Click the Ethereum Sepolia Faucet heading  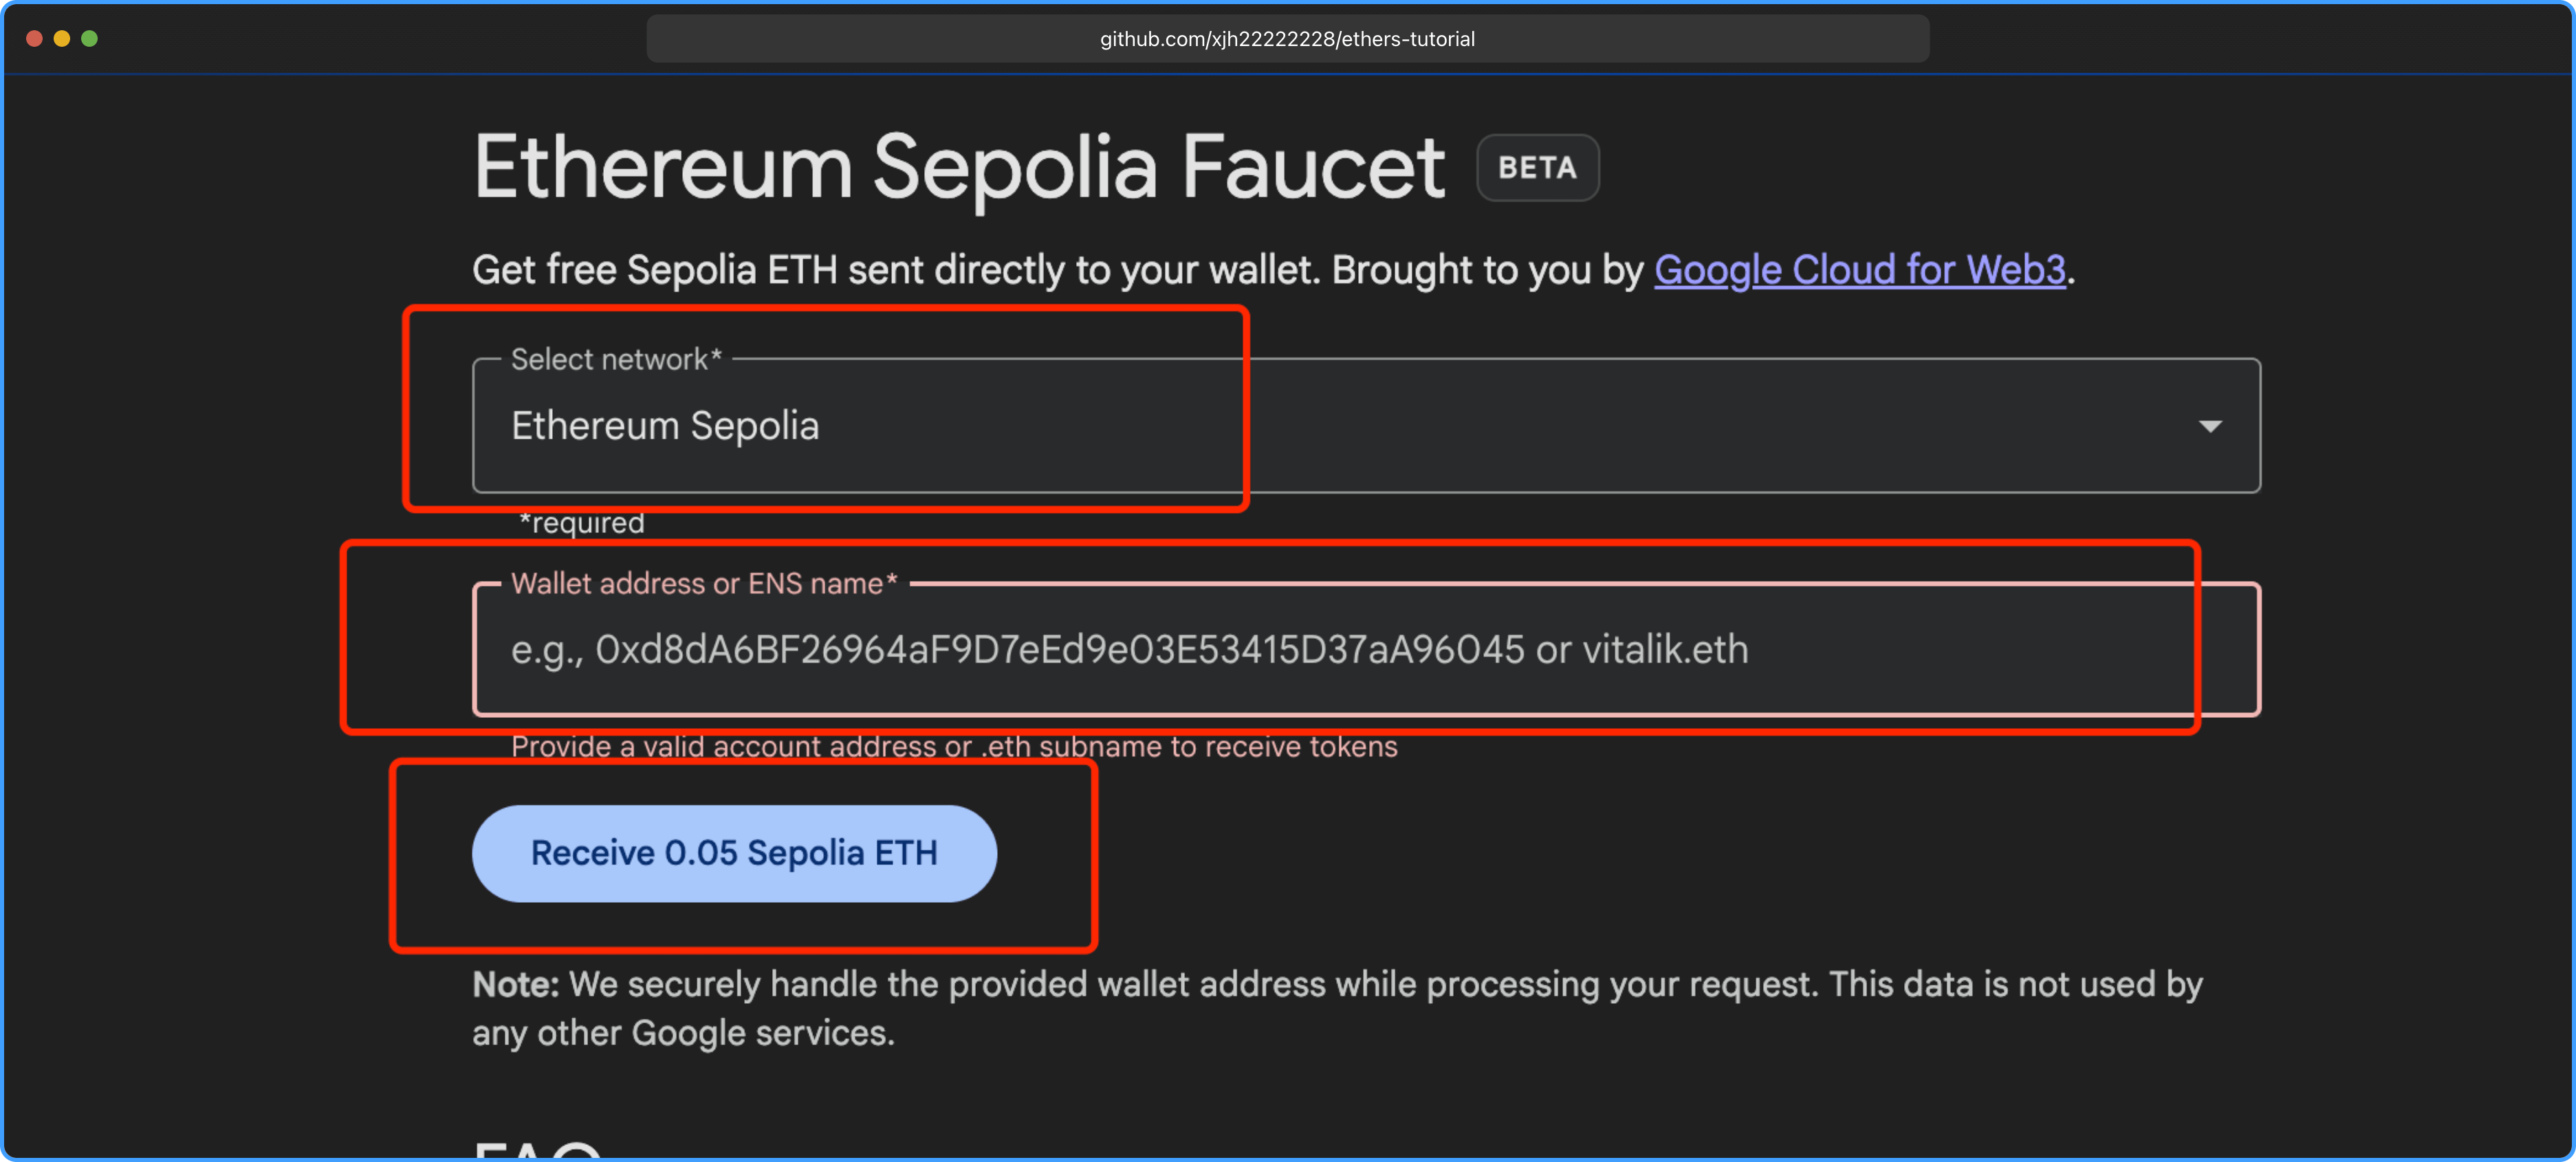[959, 167]
